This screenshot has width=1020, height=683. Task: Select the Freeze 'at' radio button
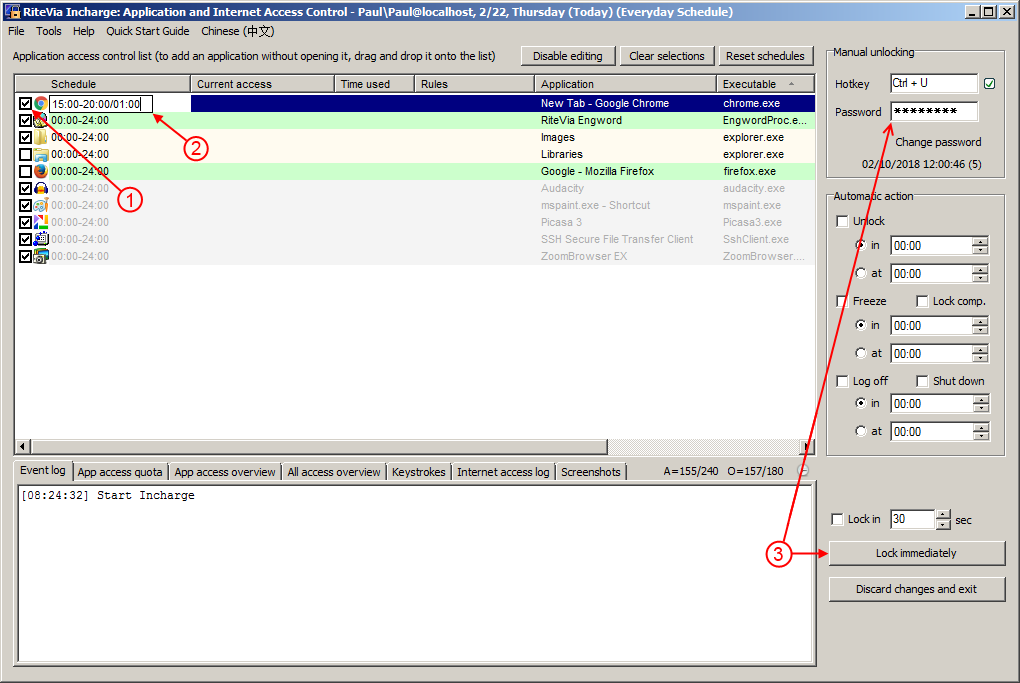point(861,353)
